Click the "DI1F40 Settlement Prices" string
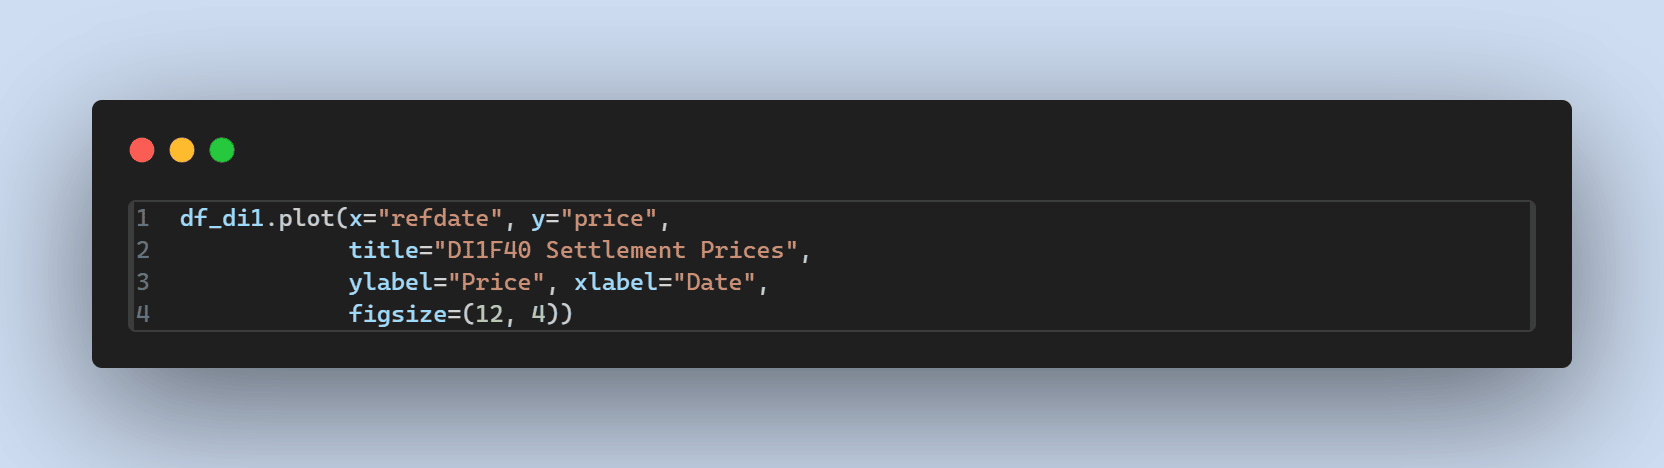Screen dimensions: 1664x468 pos(615,250)
